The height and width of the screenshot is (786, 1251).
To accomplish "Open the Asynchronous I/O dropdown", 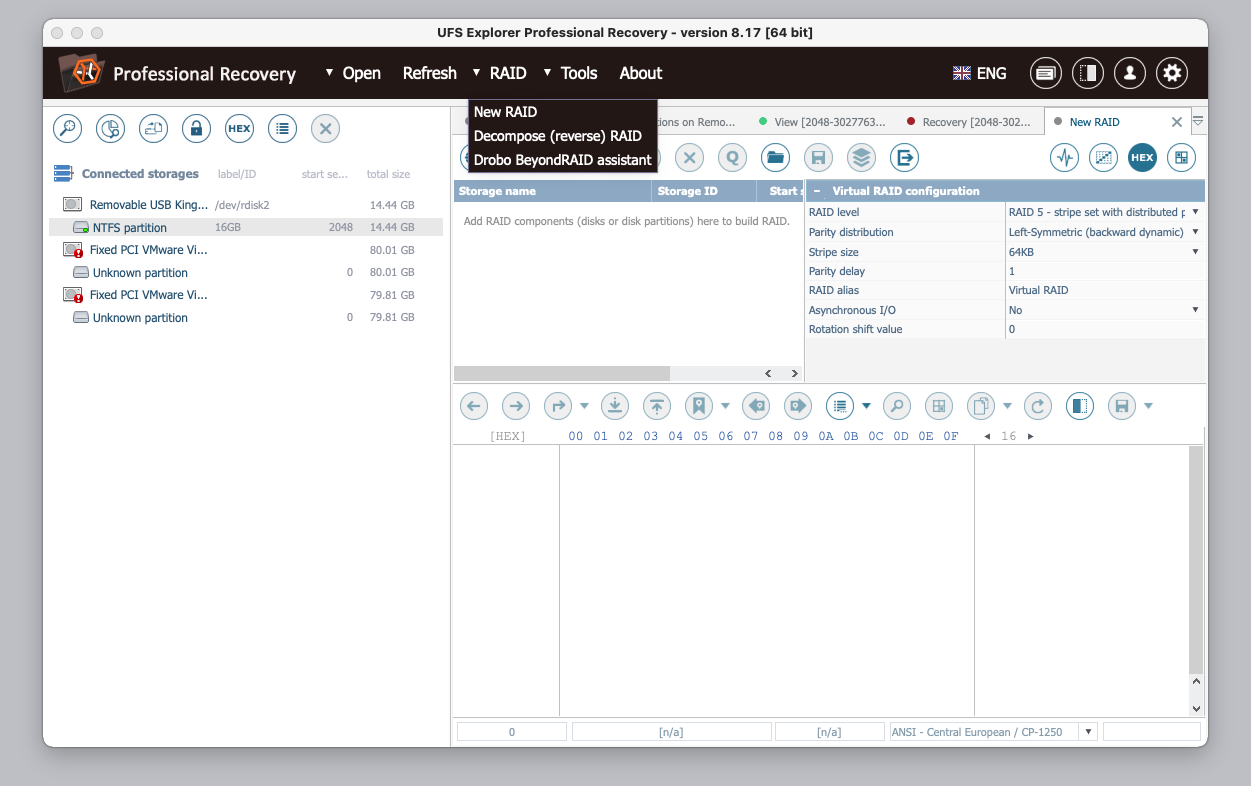I will (x=1195, y=310).
